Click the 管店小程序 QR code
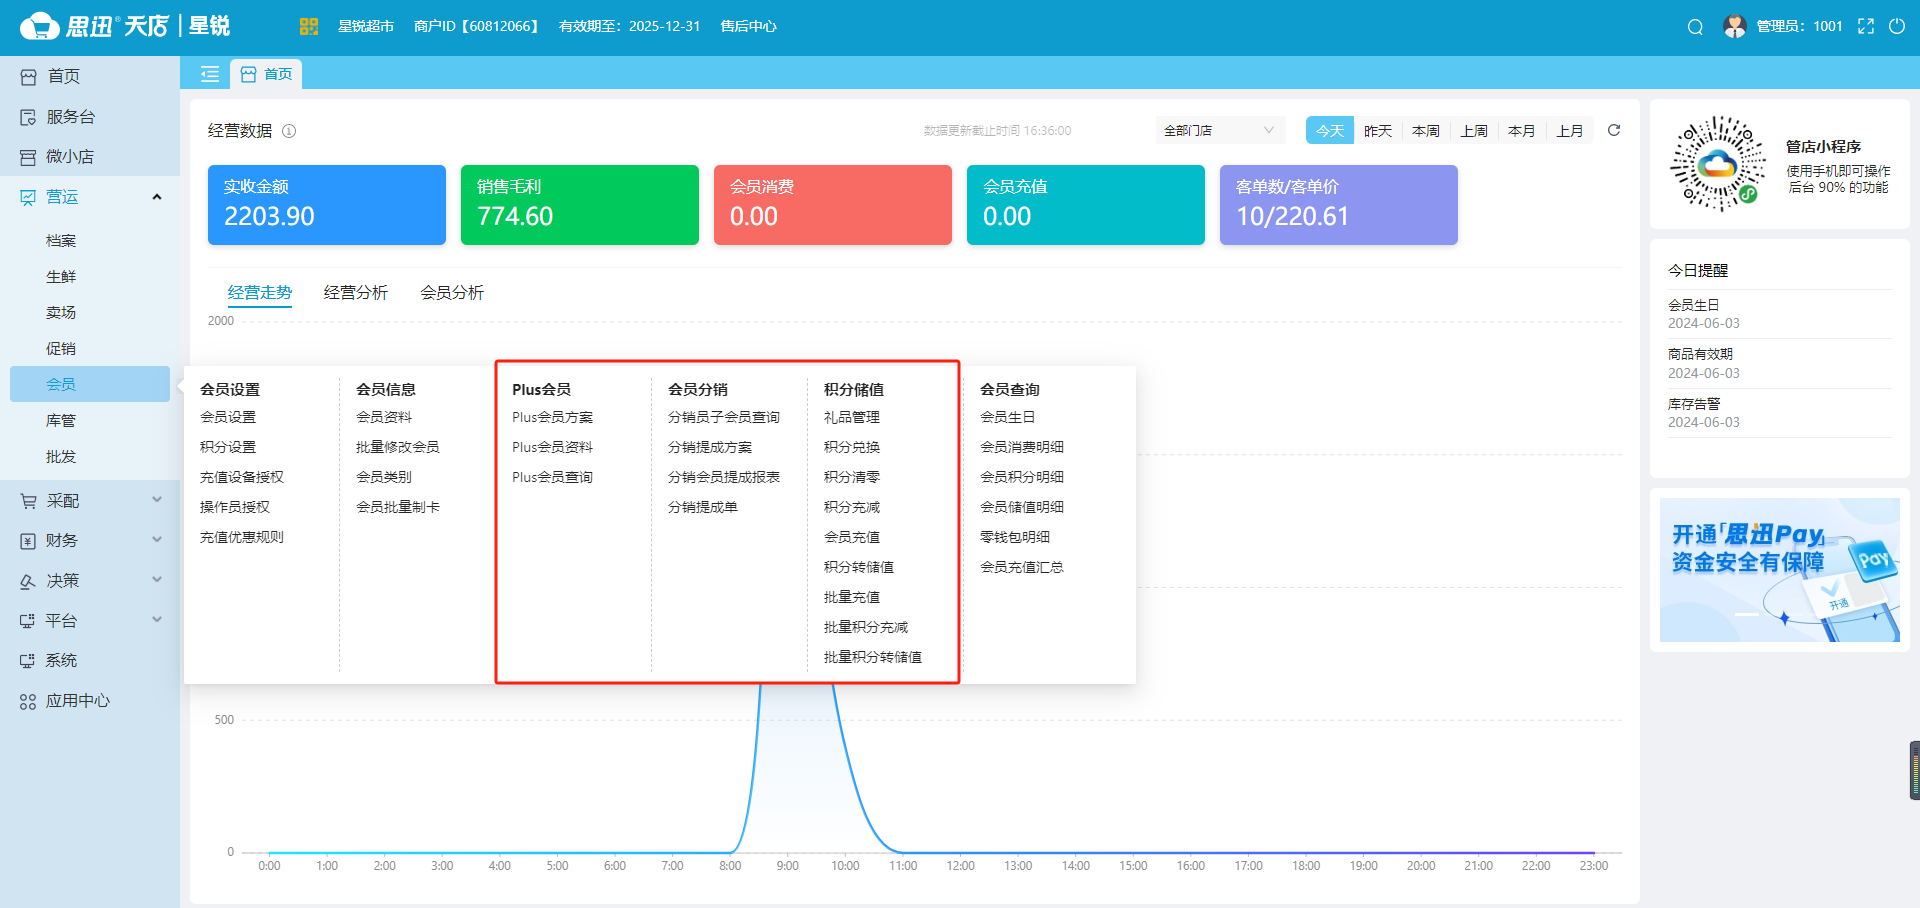Screen dimensions: 1920x908 (1717, 163)
